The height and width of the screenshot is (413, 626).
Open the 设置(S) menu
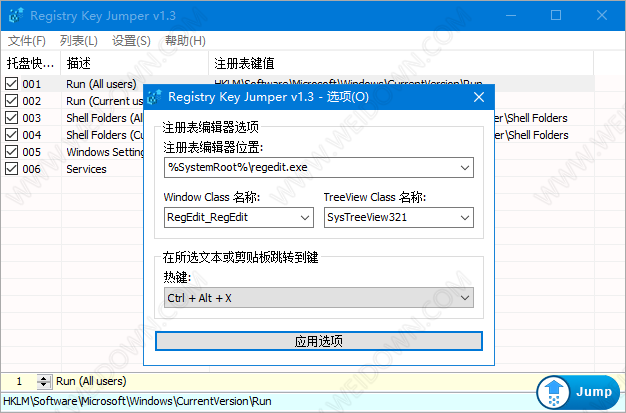(x=131, y=41)
